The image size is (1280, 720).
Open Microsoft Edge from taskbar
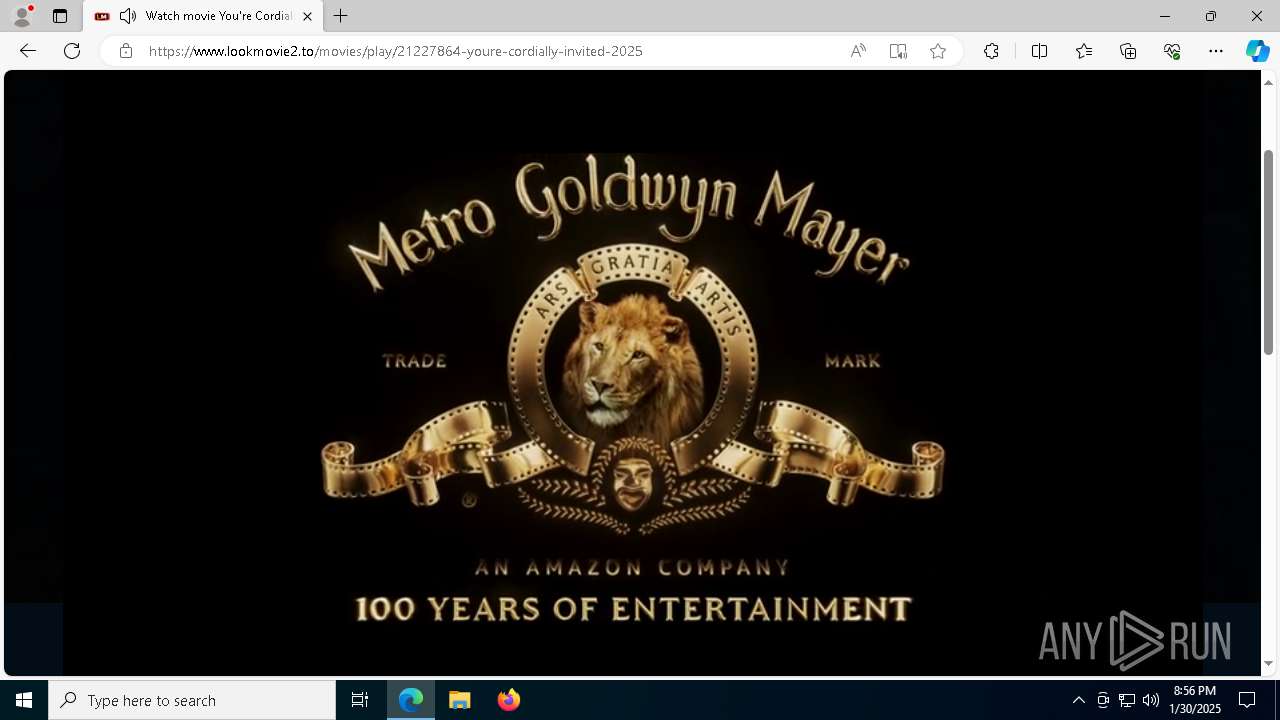click(x=411, y=700)
